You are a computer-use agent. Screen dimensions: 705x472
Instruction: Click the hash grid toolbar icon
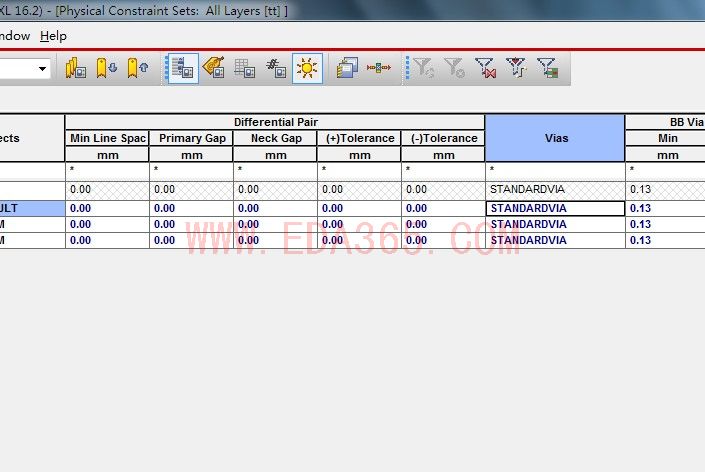click(x=275, y=68)
